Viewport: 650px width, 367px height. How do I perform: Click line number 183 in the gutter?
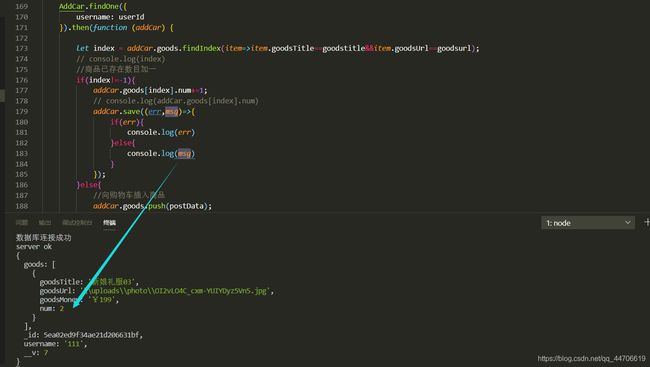pos(22,153)
